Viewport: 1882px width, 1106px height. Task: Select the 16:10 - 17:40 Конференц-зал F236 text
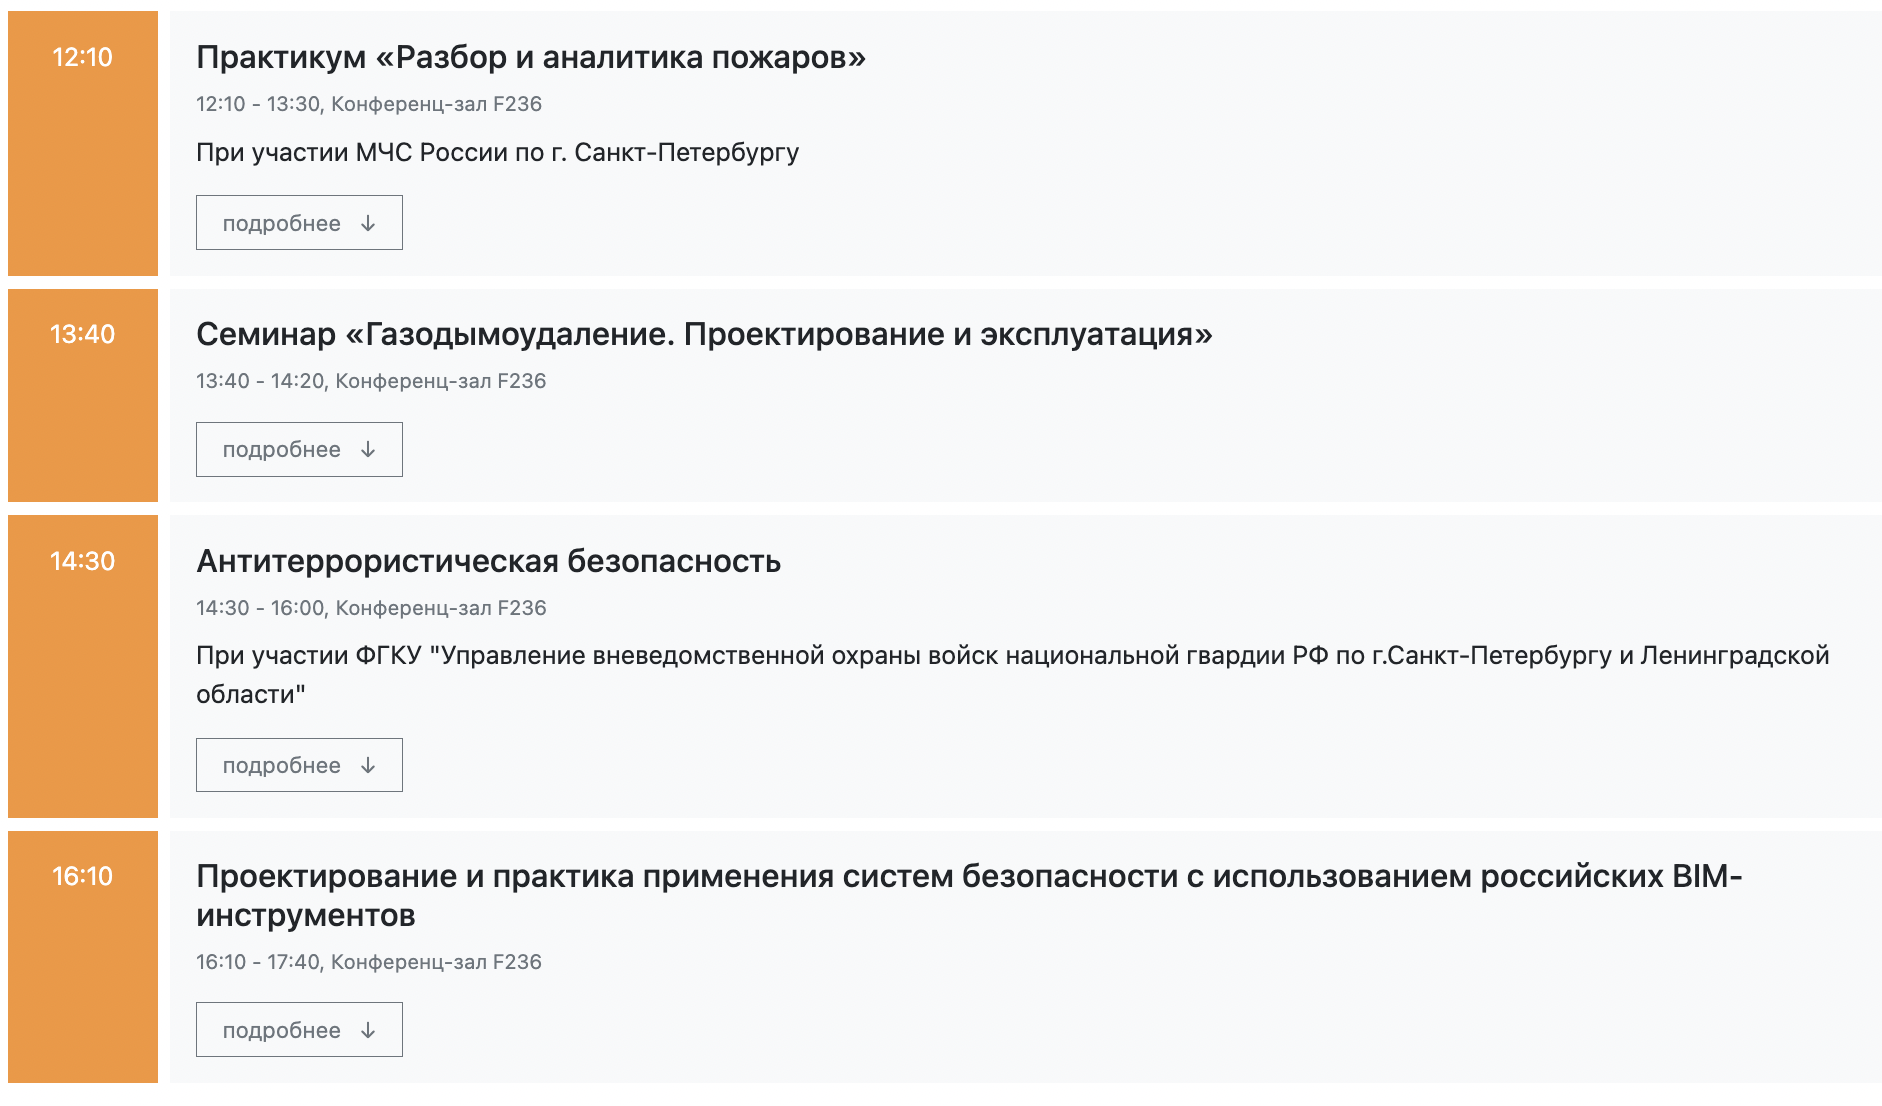tap(368, 962)
